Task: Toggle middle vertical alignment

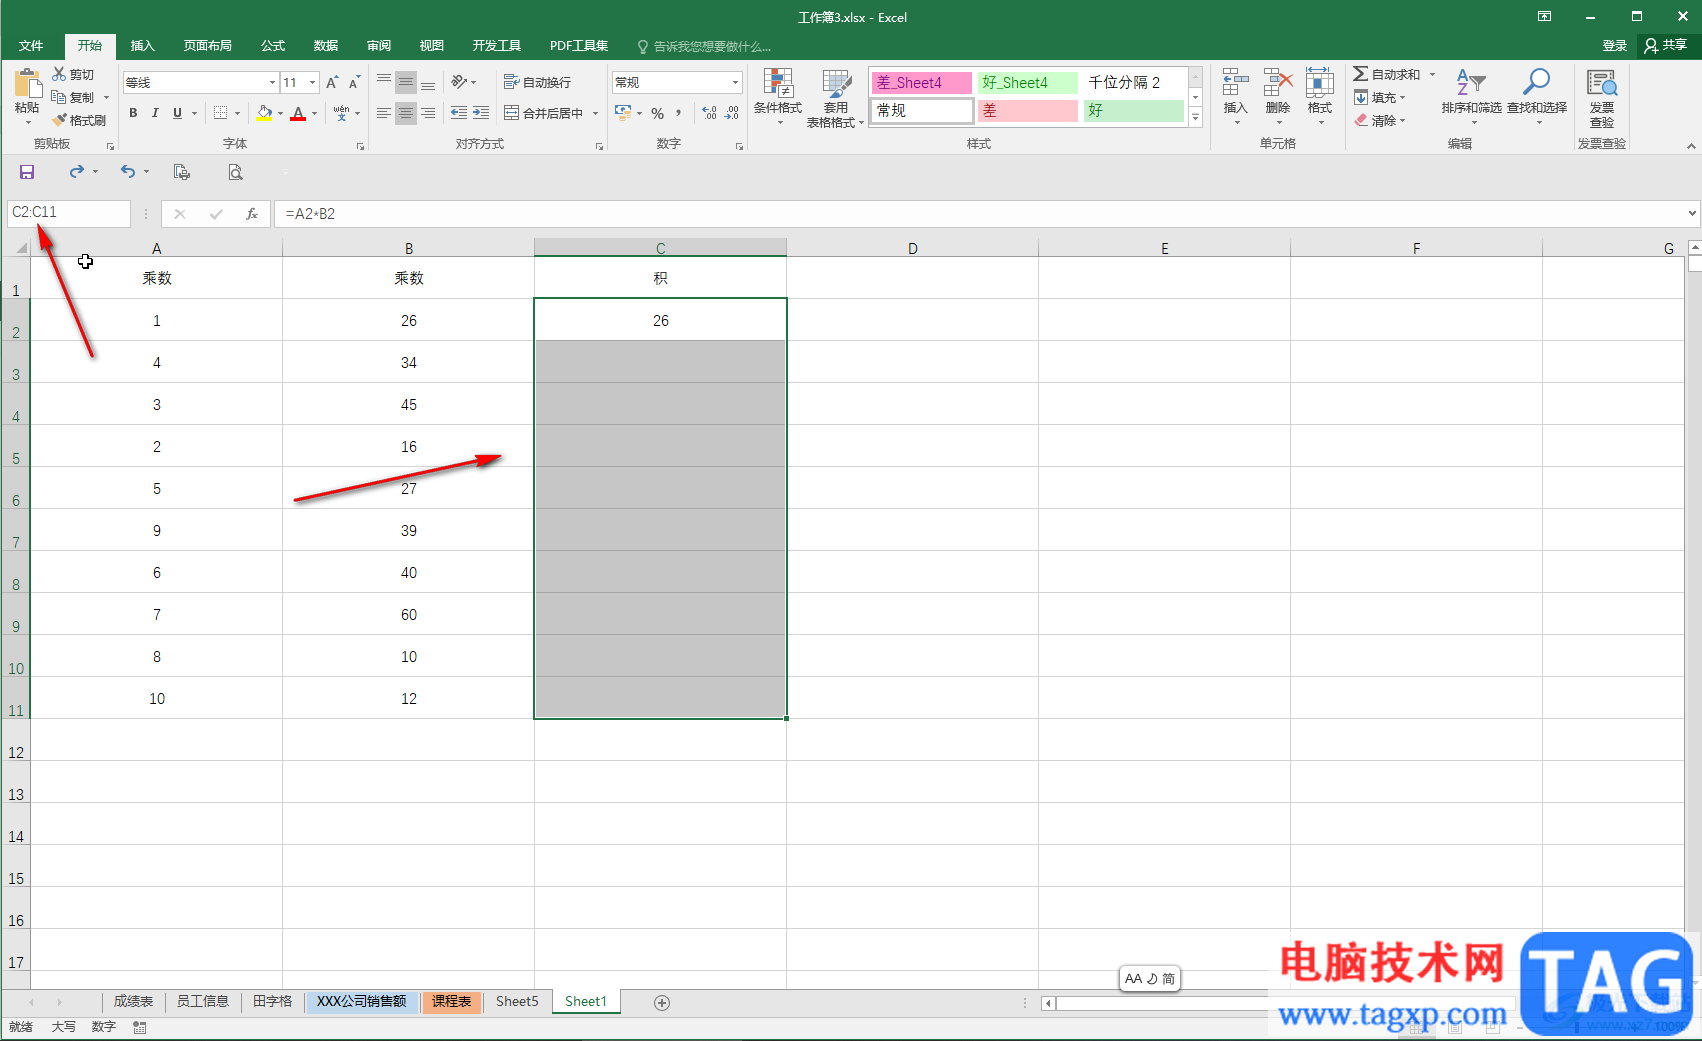Action: (405, 82)
